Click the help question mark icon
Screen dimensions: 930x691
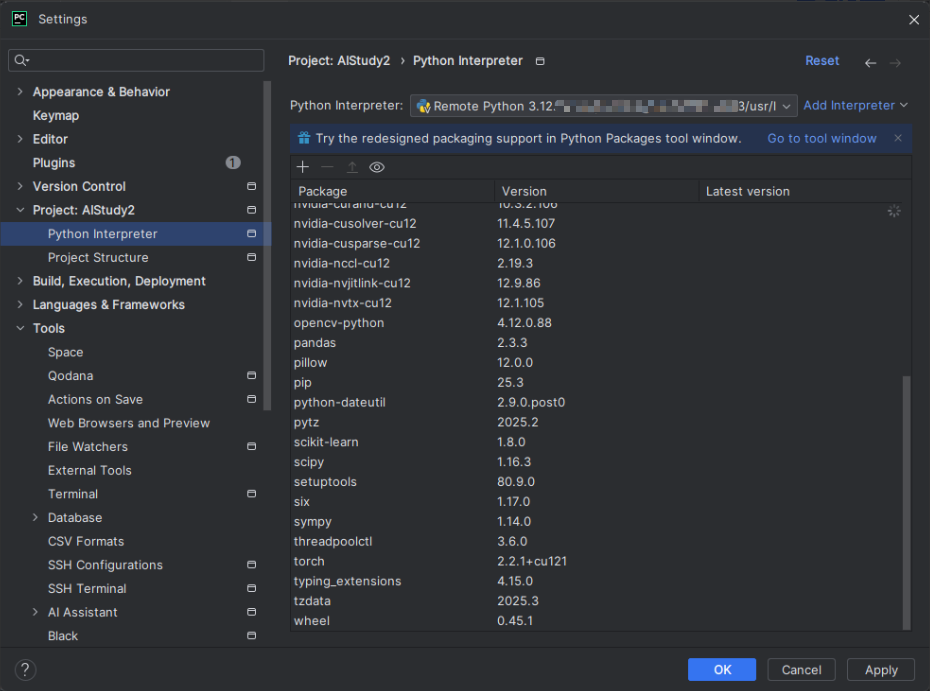tap(25, 670)
